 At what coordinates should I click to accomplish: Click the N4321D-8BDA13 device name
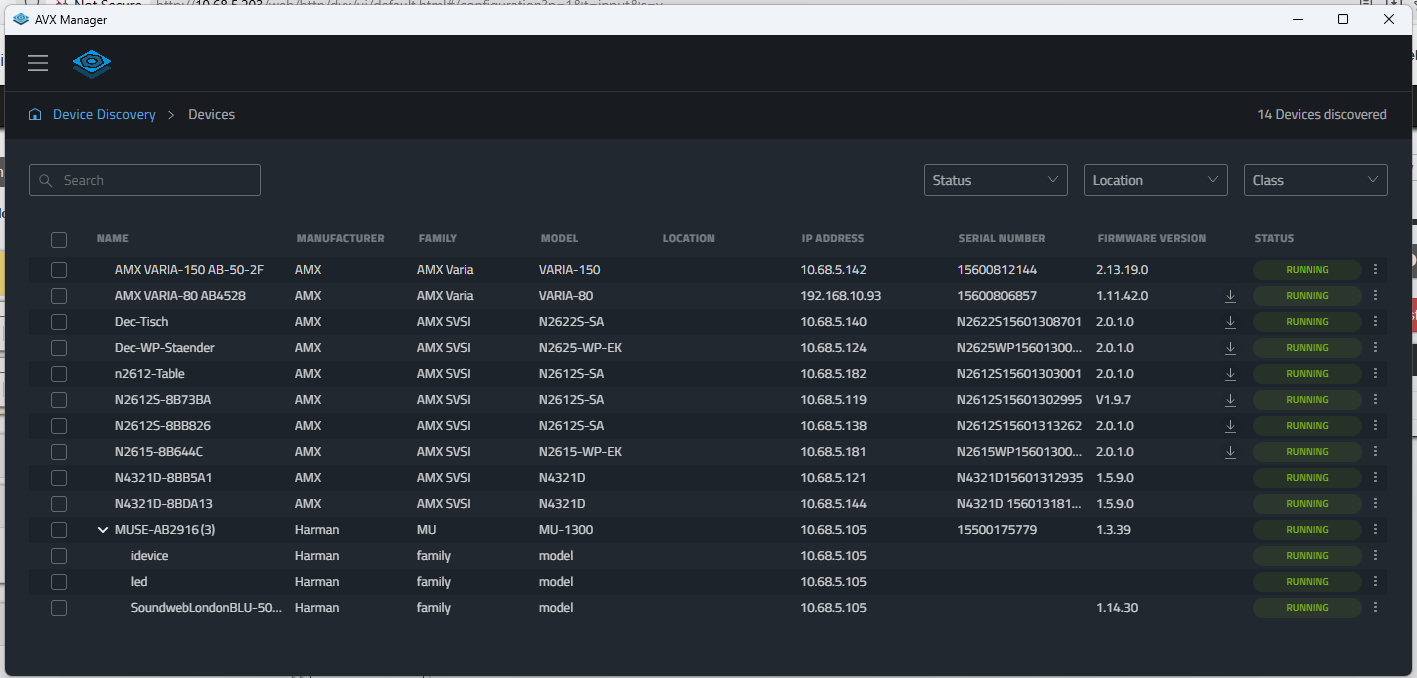click(164, 504)
